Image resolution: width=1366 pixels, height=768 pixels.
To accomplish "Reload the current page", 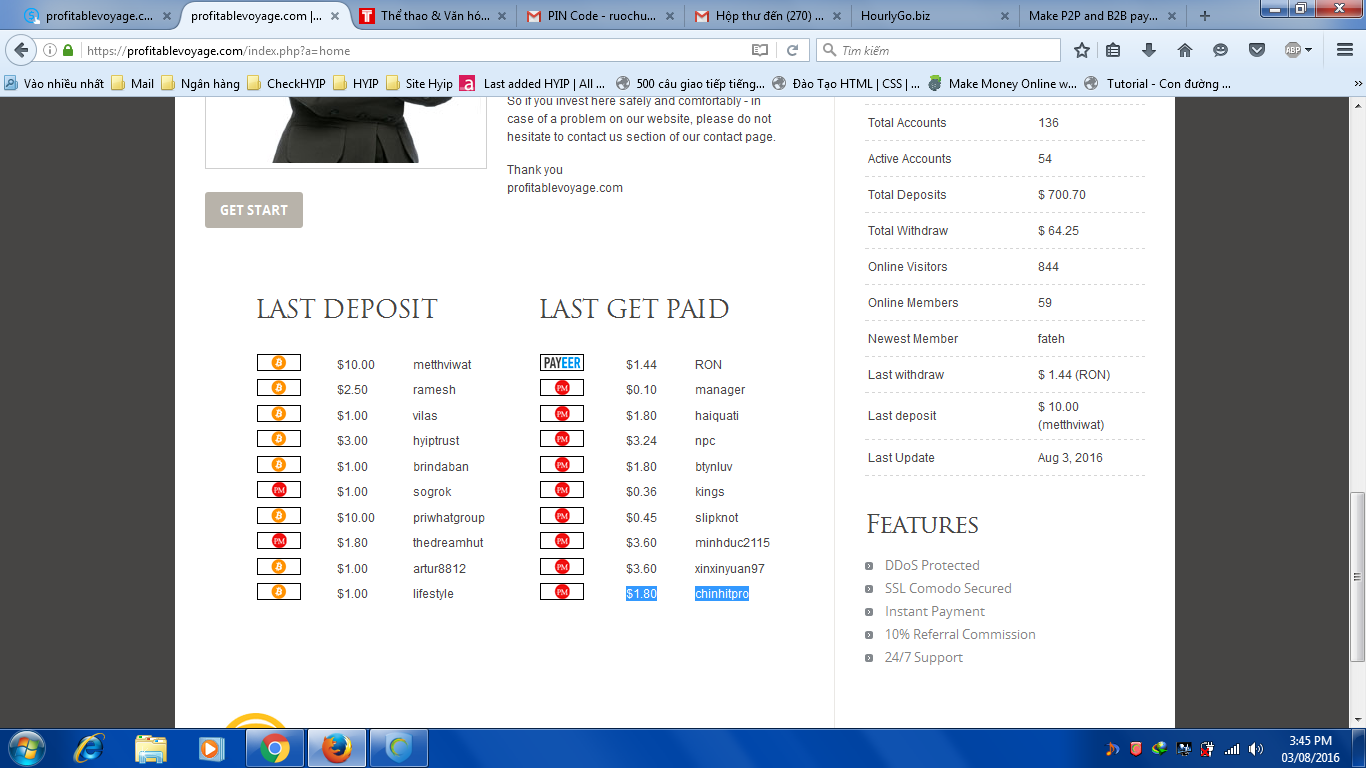I will tap(792, 50).
